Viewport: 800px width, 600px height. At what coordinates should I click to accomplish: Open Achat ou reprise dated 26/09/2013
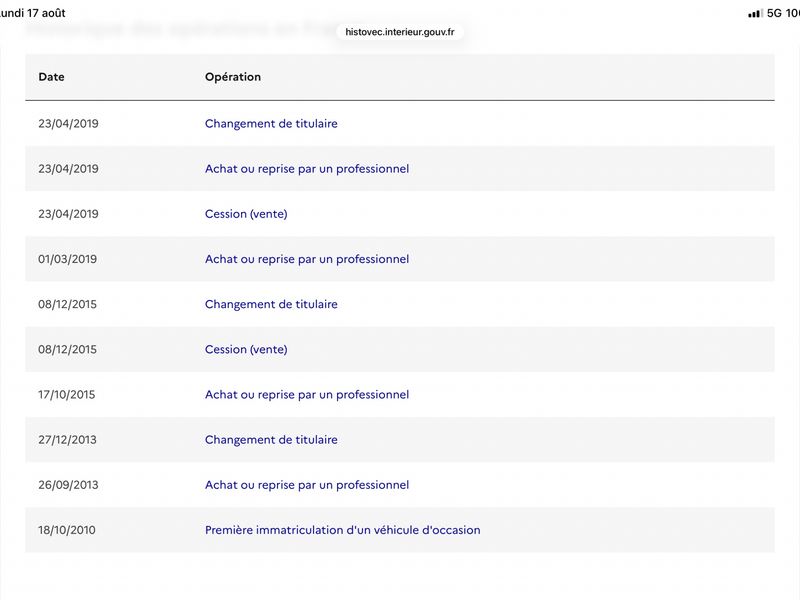[307, 485]
